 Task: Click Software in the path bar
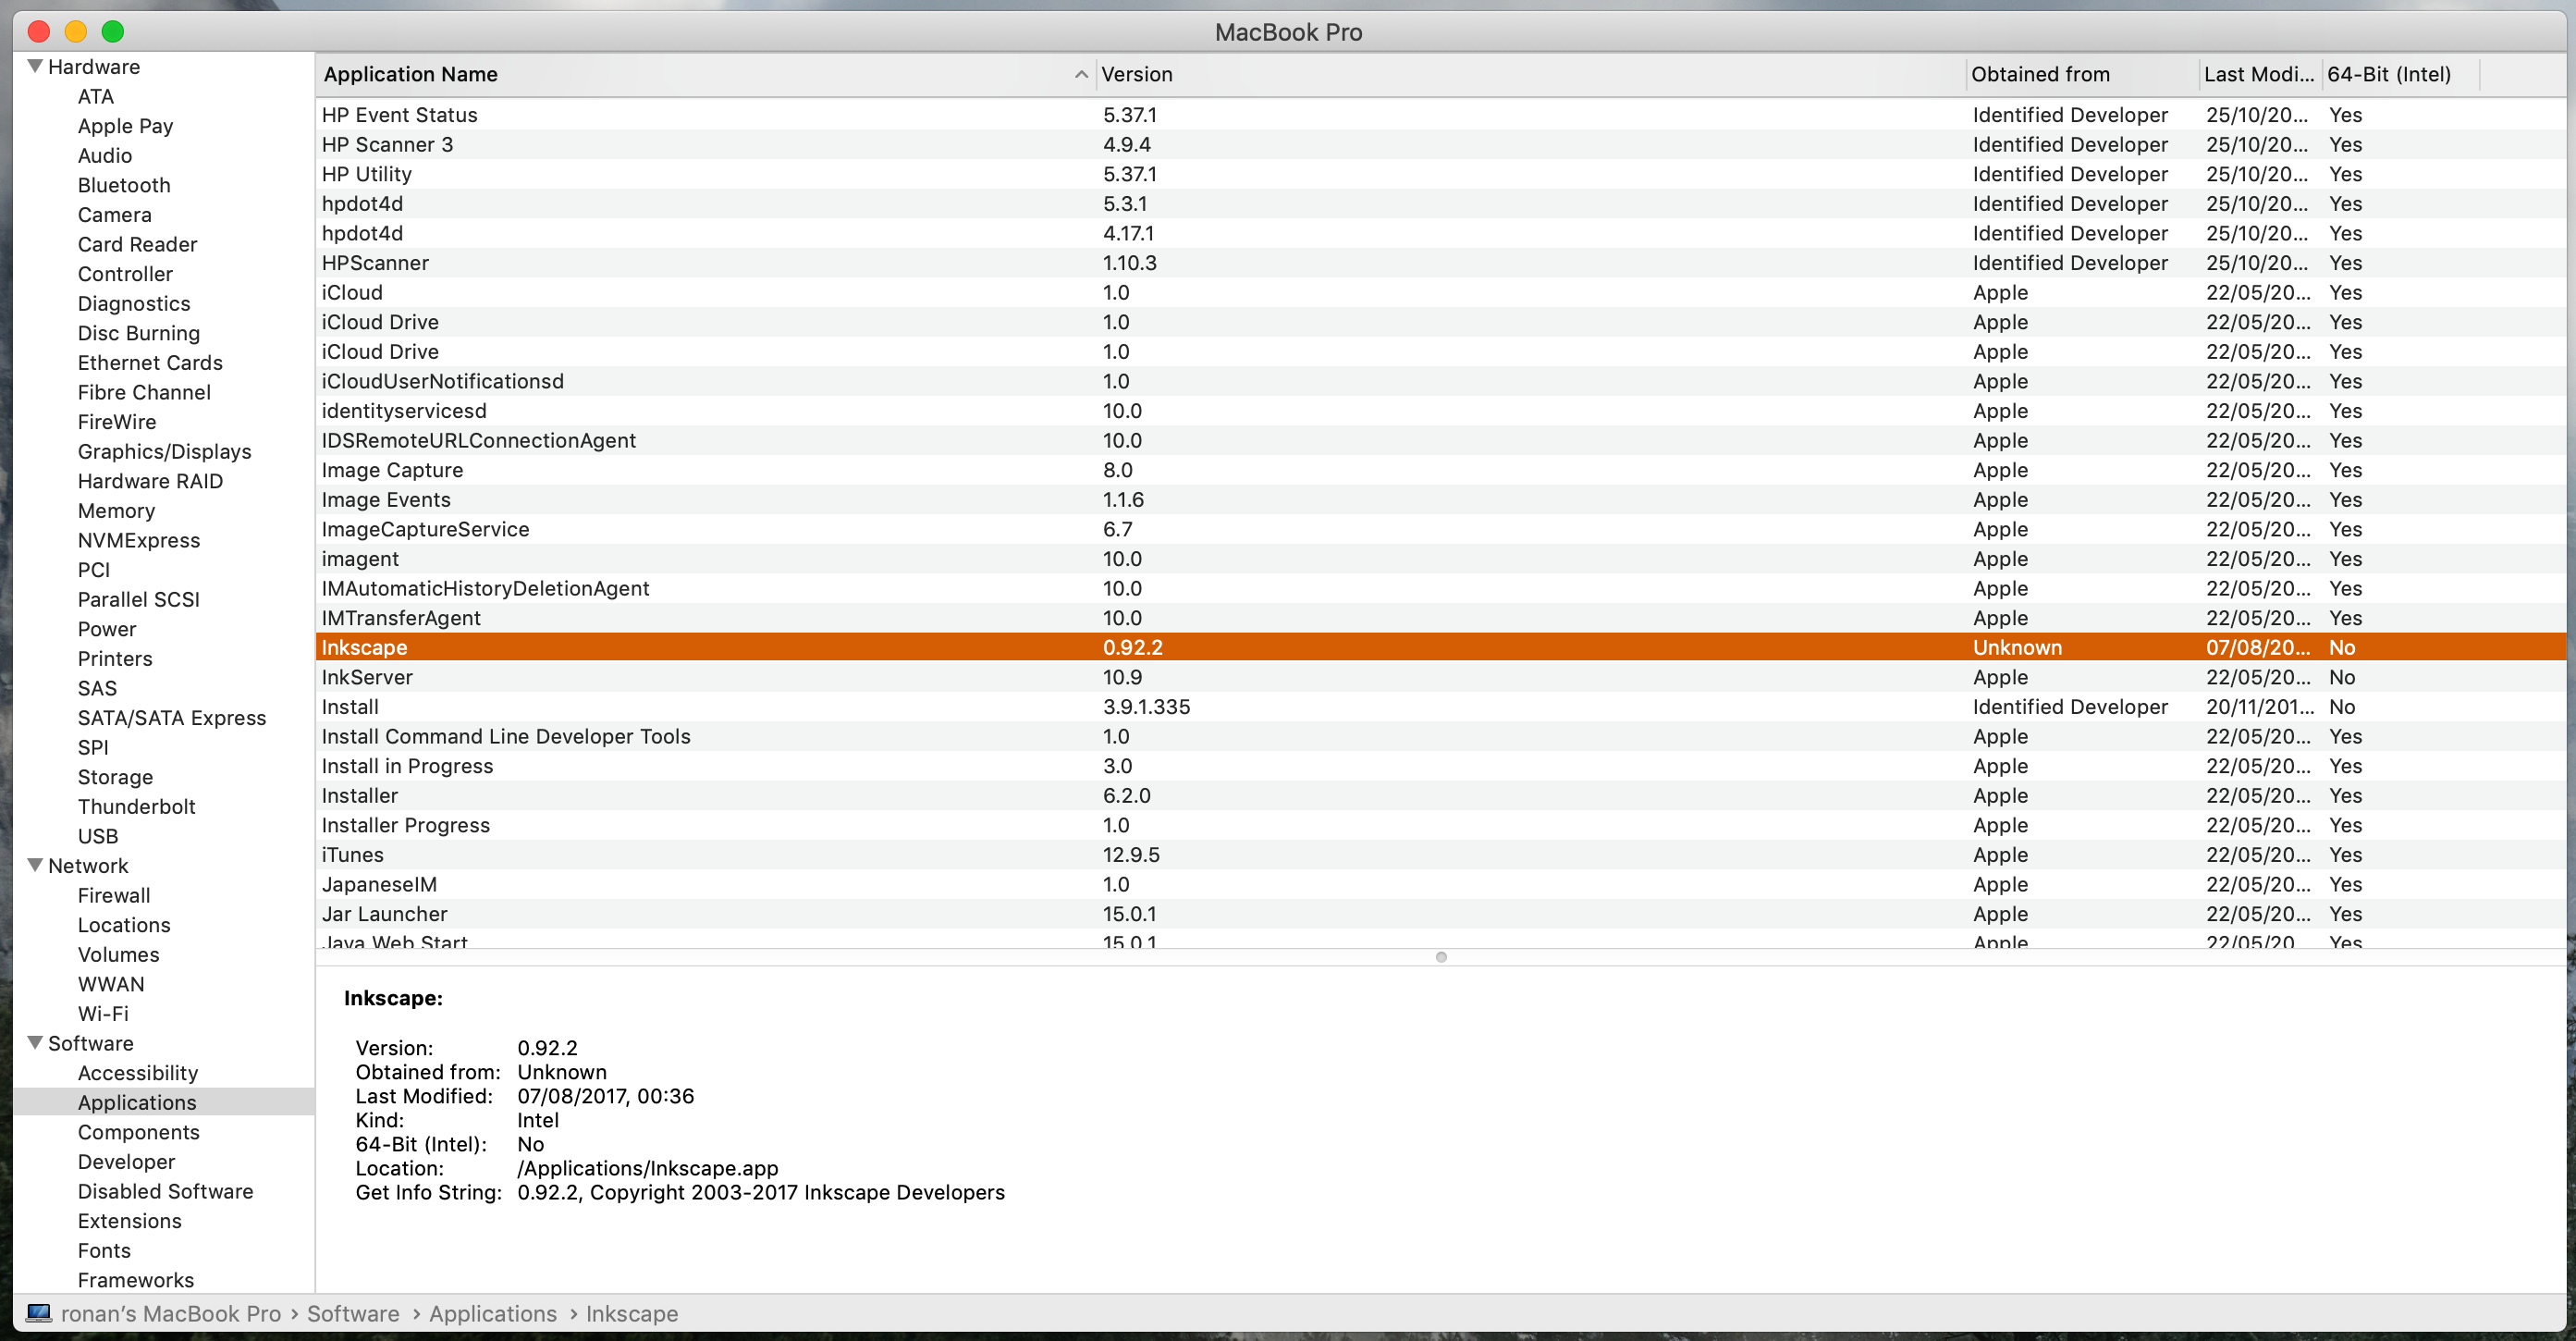(353, 1313)
